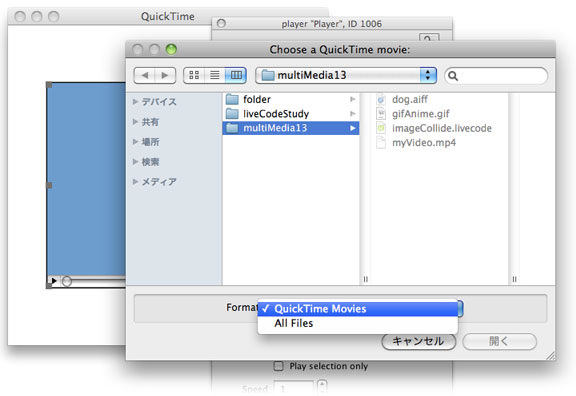Go back with the left arrow button
The width and height of the screenshot is (576, 396).
[x=145, y=75]
